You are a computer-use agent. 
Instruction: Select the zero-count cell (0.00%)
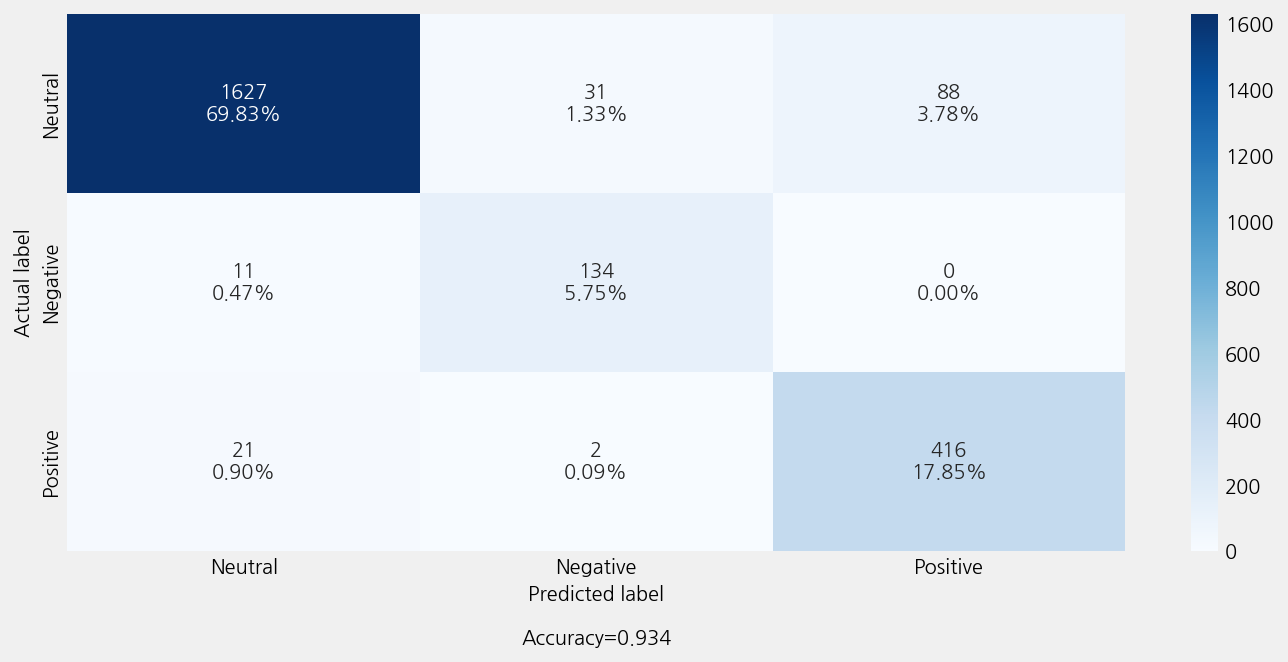[948, 282]
